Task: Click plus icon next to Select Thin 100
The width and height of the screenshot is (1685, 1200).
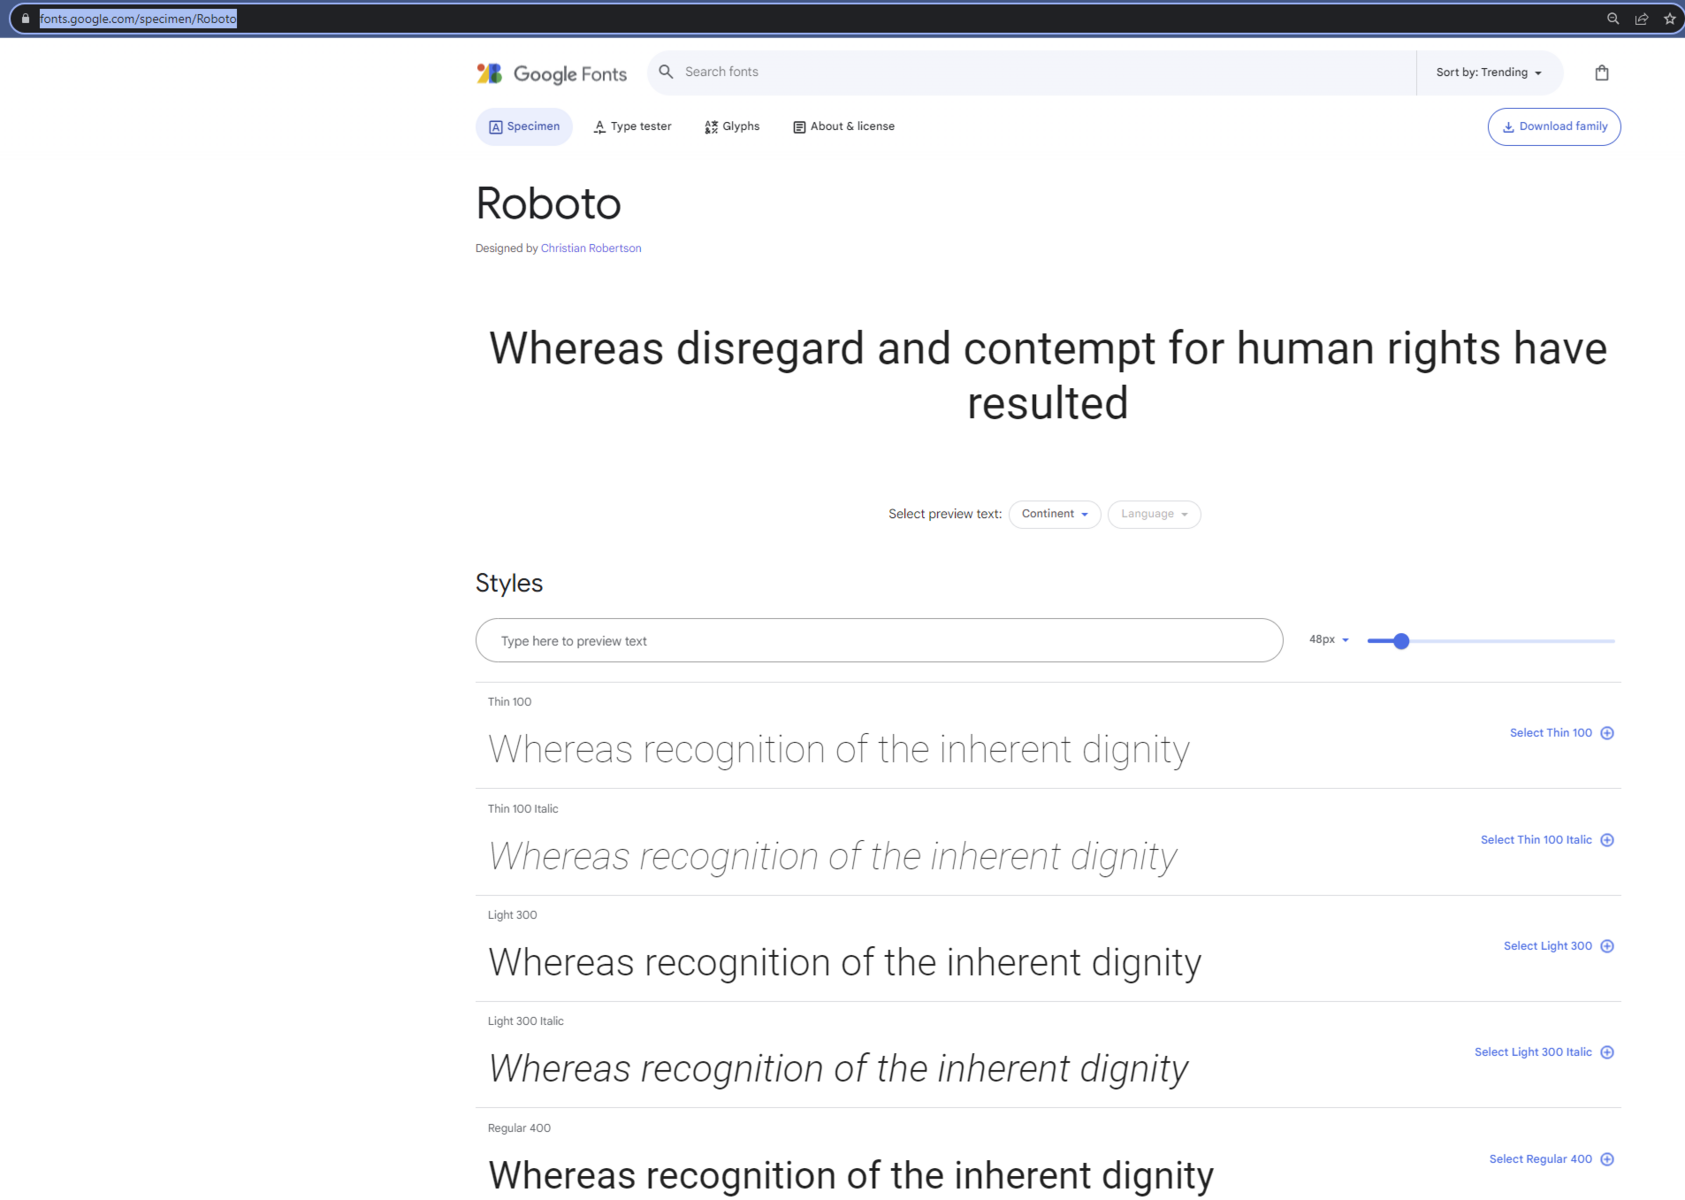Action: click(x=1607, y=733)
